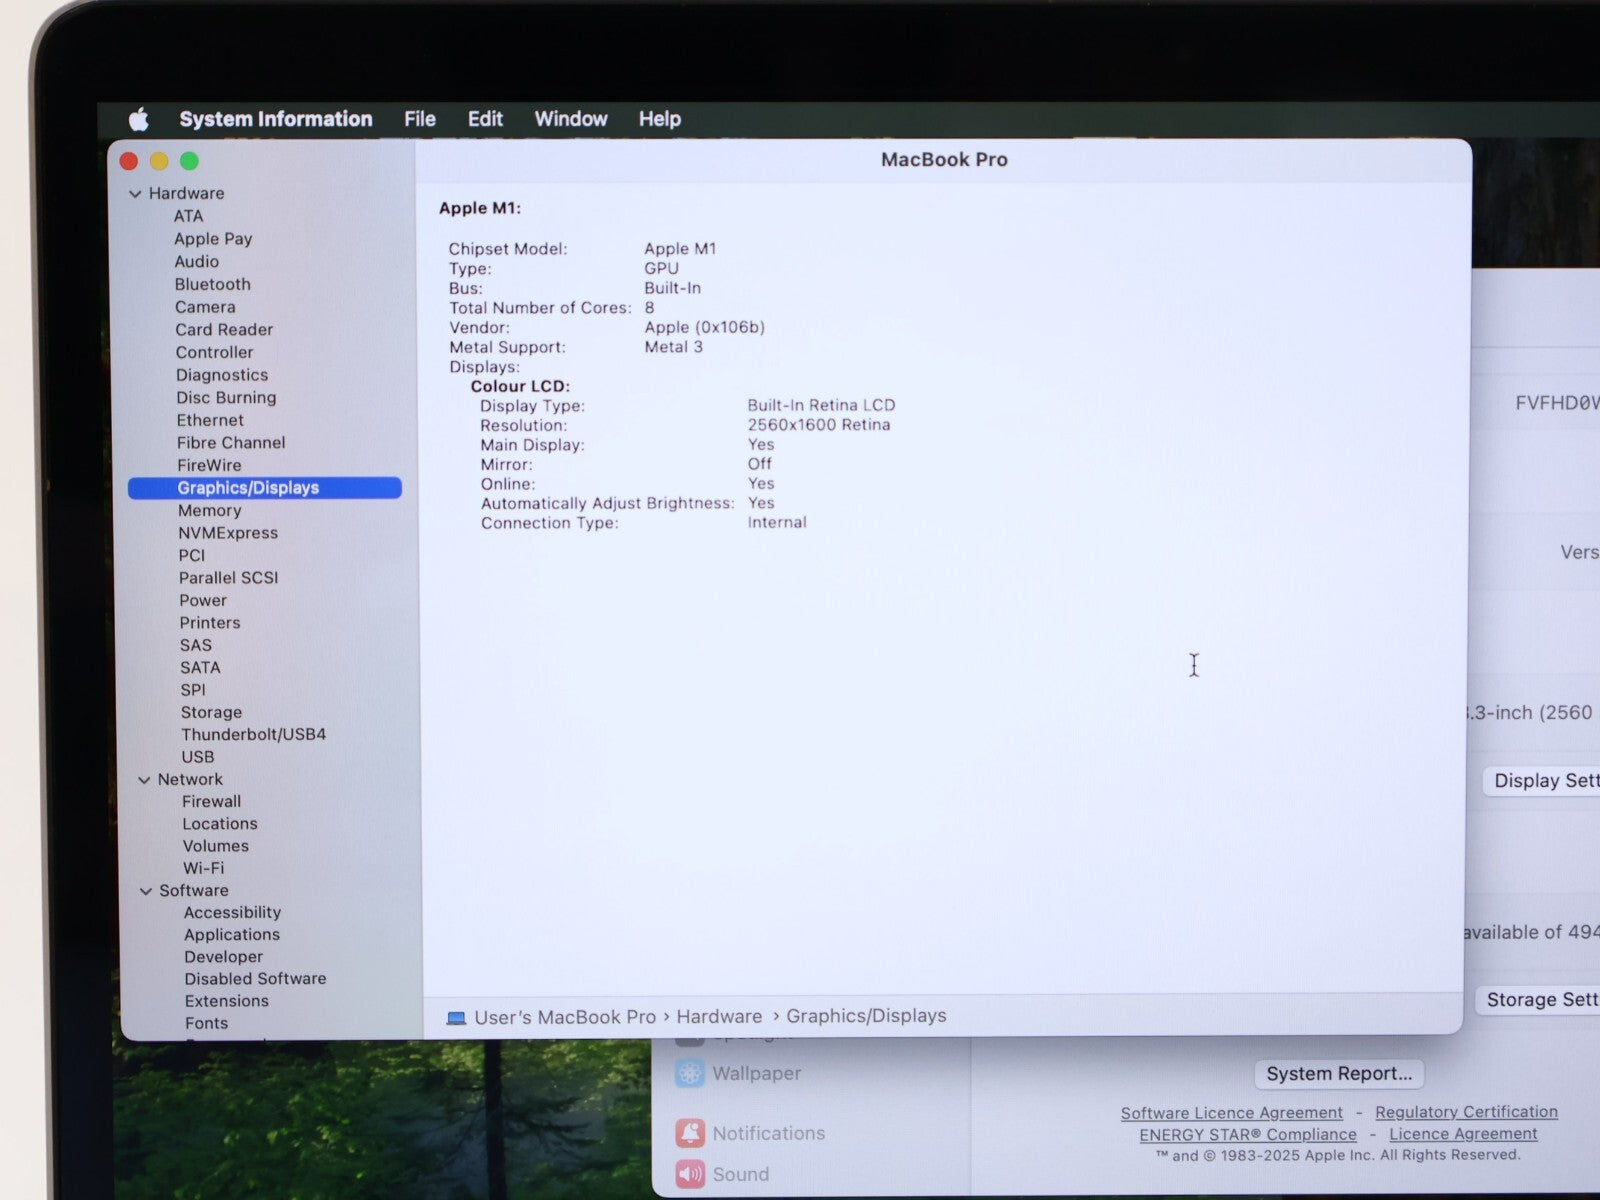
Task: Select Fibre Channel in the sidebar
Action: click(231, 443)
